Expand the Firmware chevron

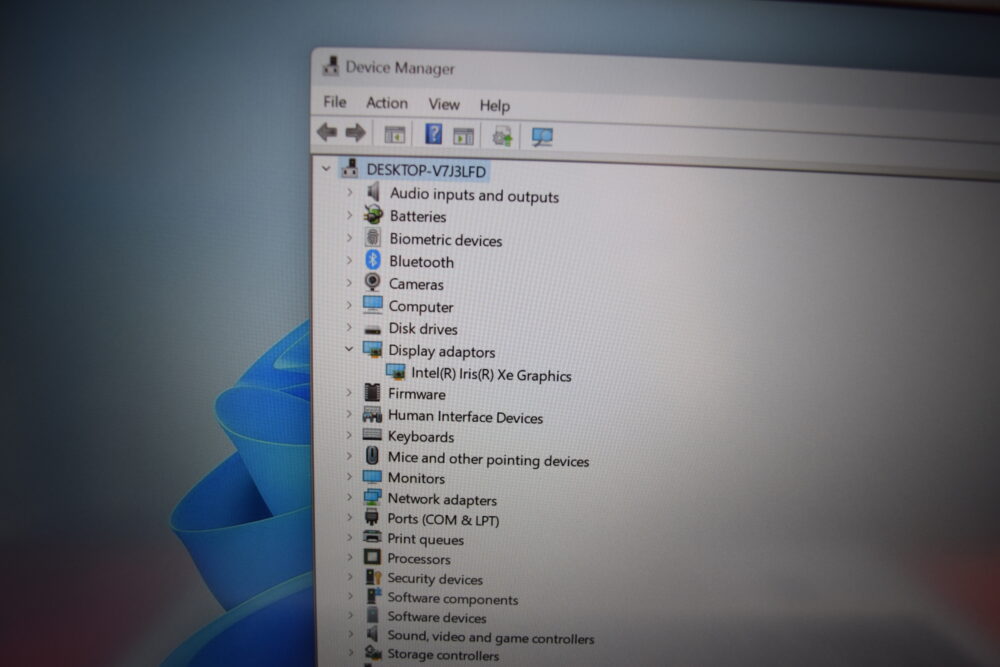coord(349,392)
